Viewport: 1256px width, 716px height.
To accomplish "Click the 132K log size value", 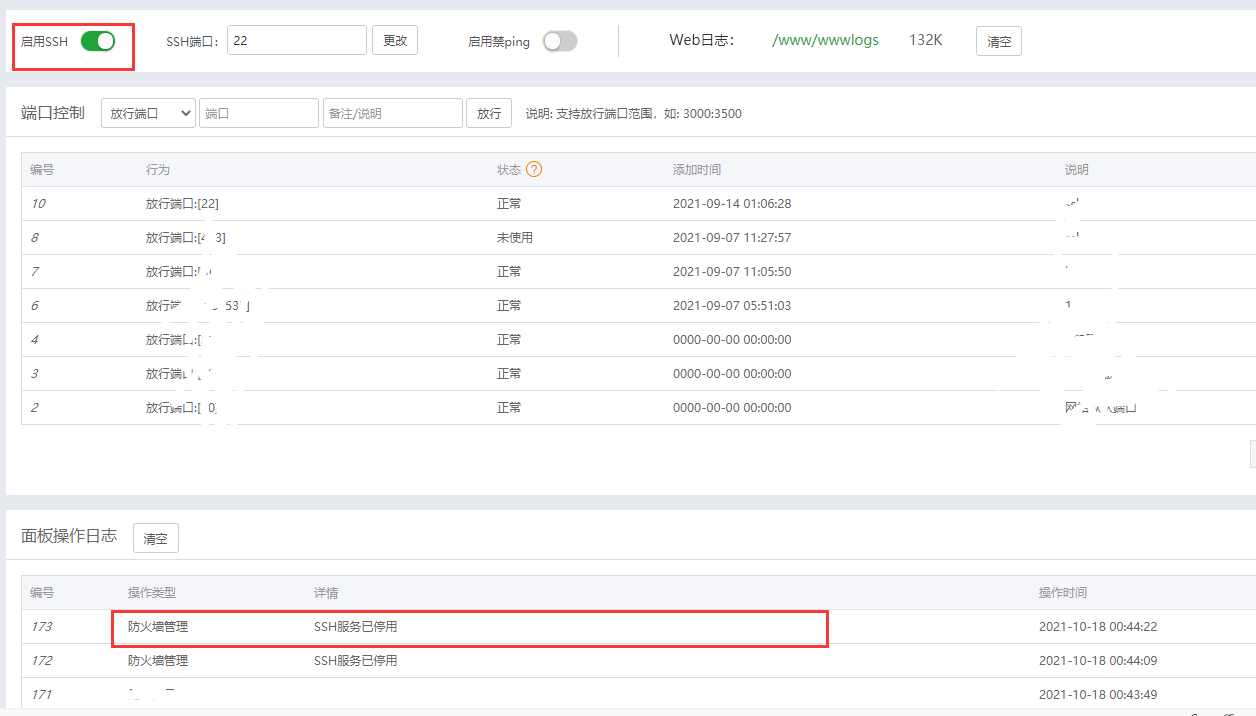I will [926, 40].
